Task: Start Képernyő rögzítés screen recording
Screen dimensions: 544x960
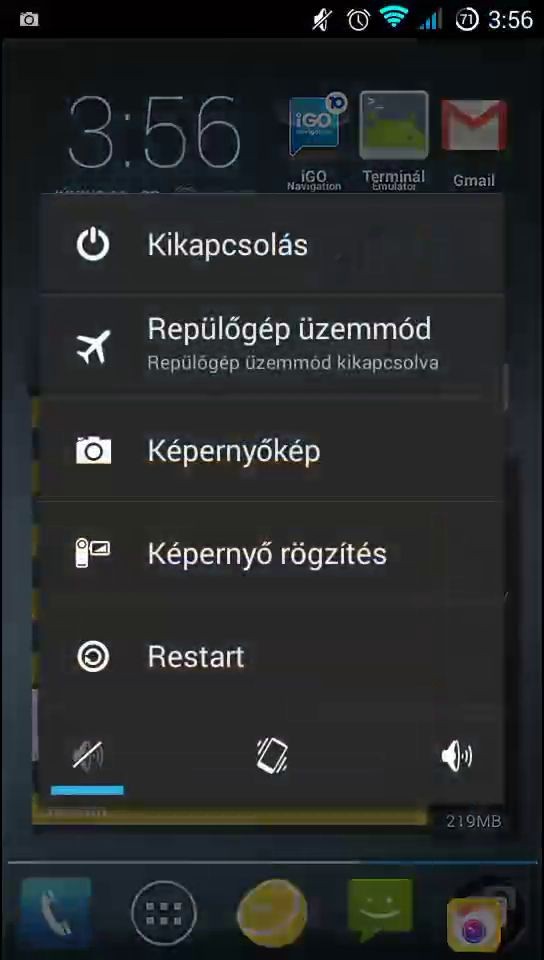Action: pyautogui.click(x=271, y=553)
